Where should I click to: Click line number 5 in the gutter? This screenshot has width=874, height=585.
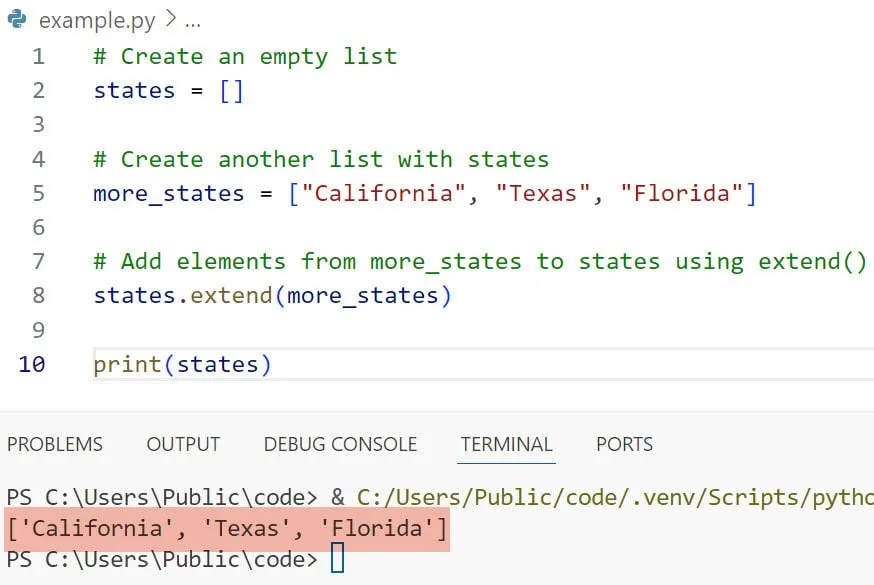pos(38,193)
